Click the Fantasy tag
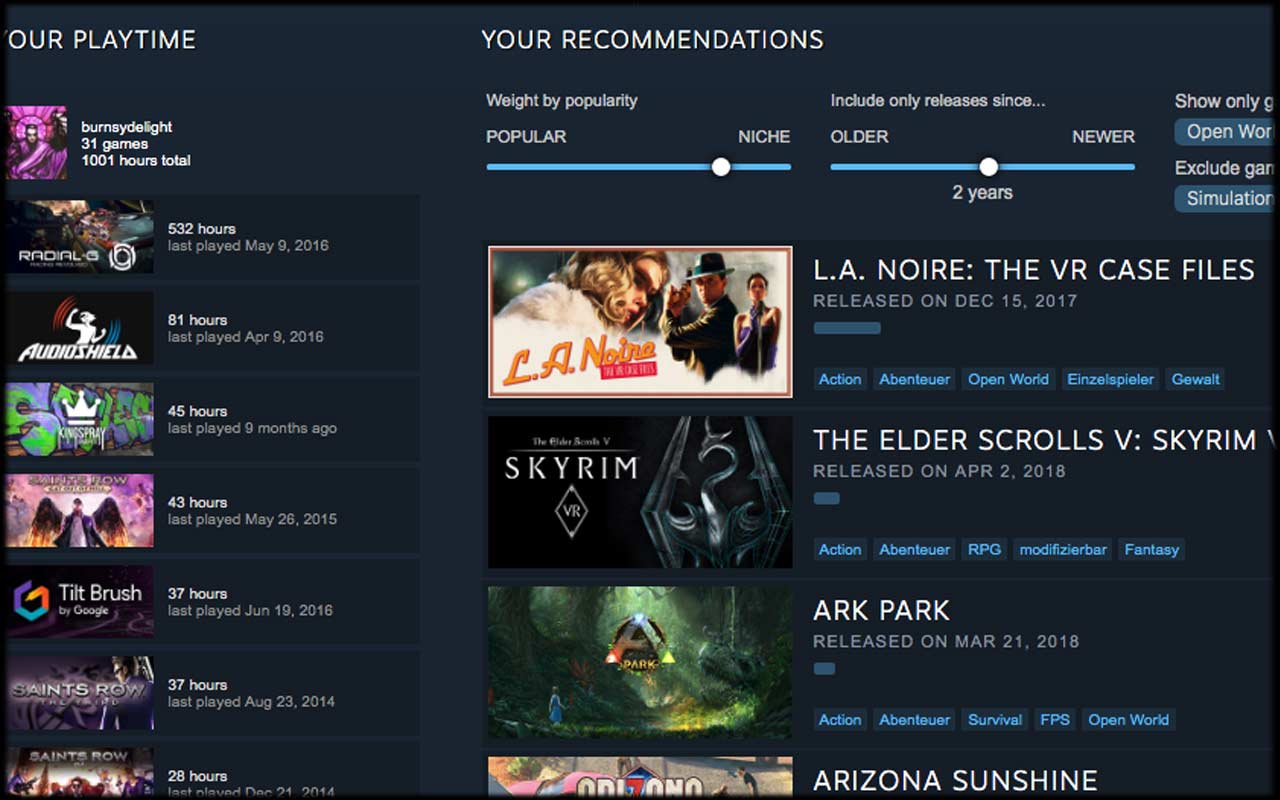The width and height of the screenshot is (1280, 800). point(1152,549)
